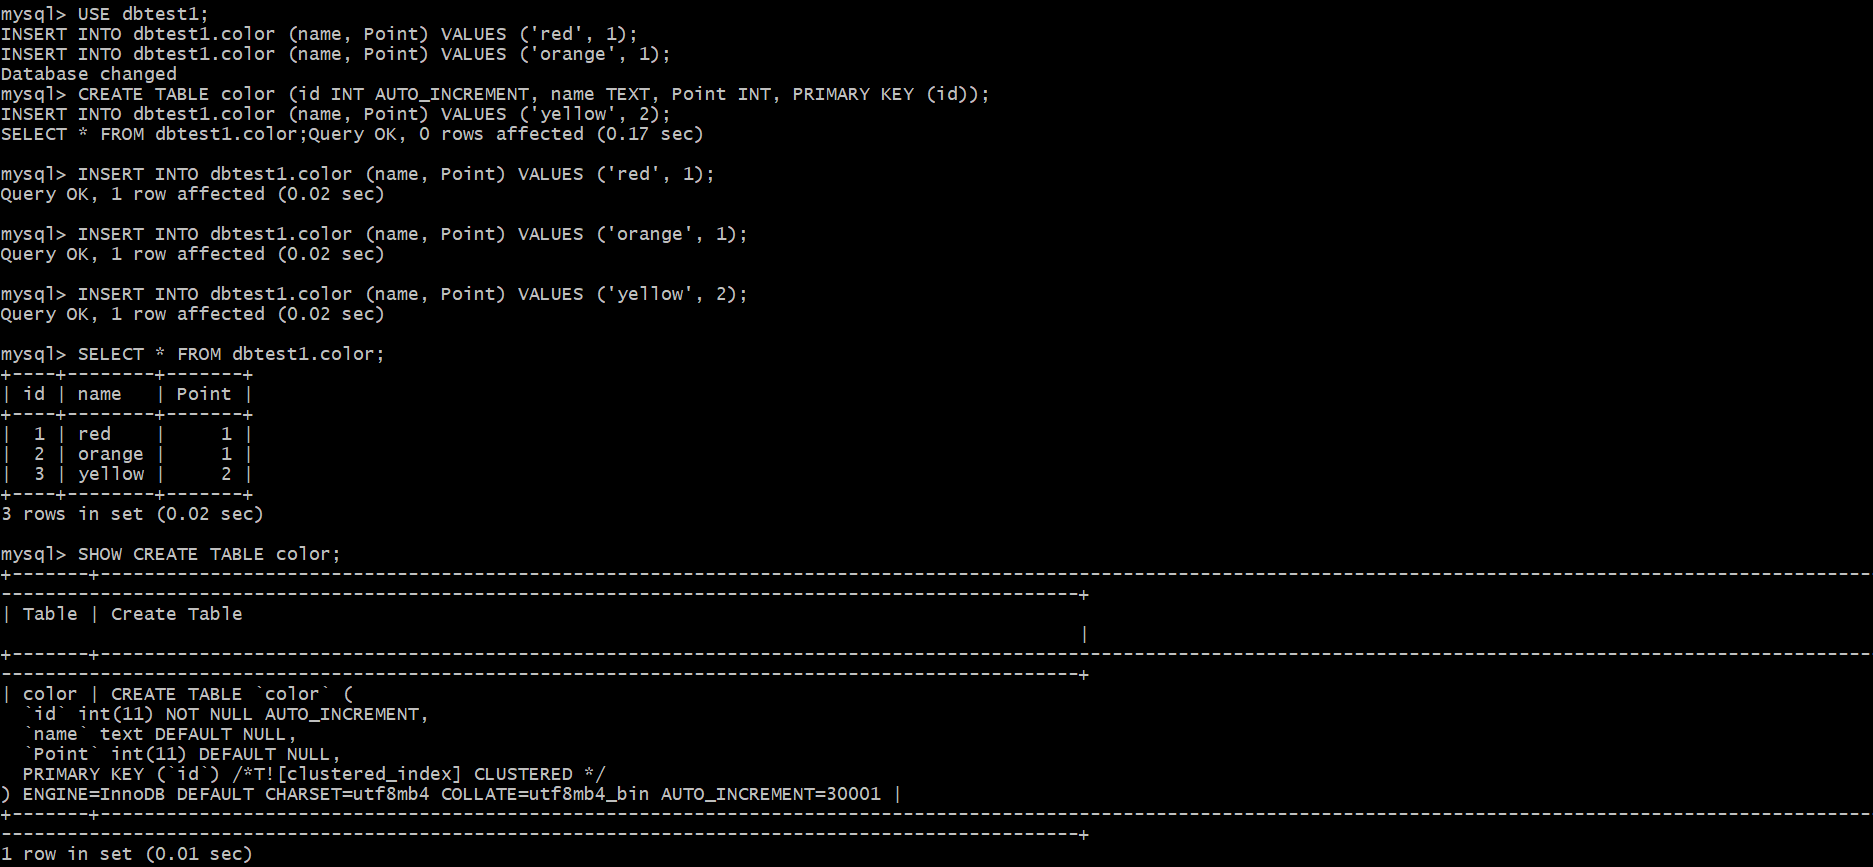
Task: Click the "id" column header in the result table
Action: click(34, 394)
